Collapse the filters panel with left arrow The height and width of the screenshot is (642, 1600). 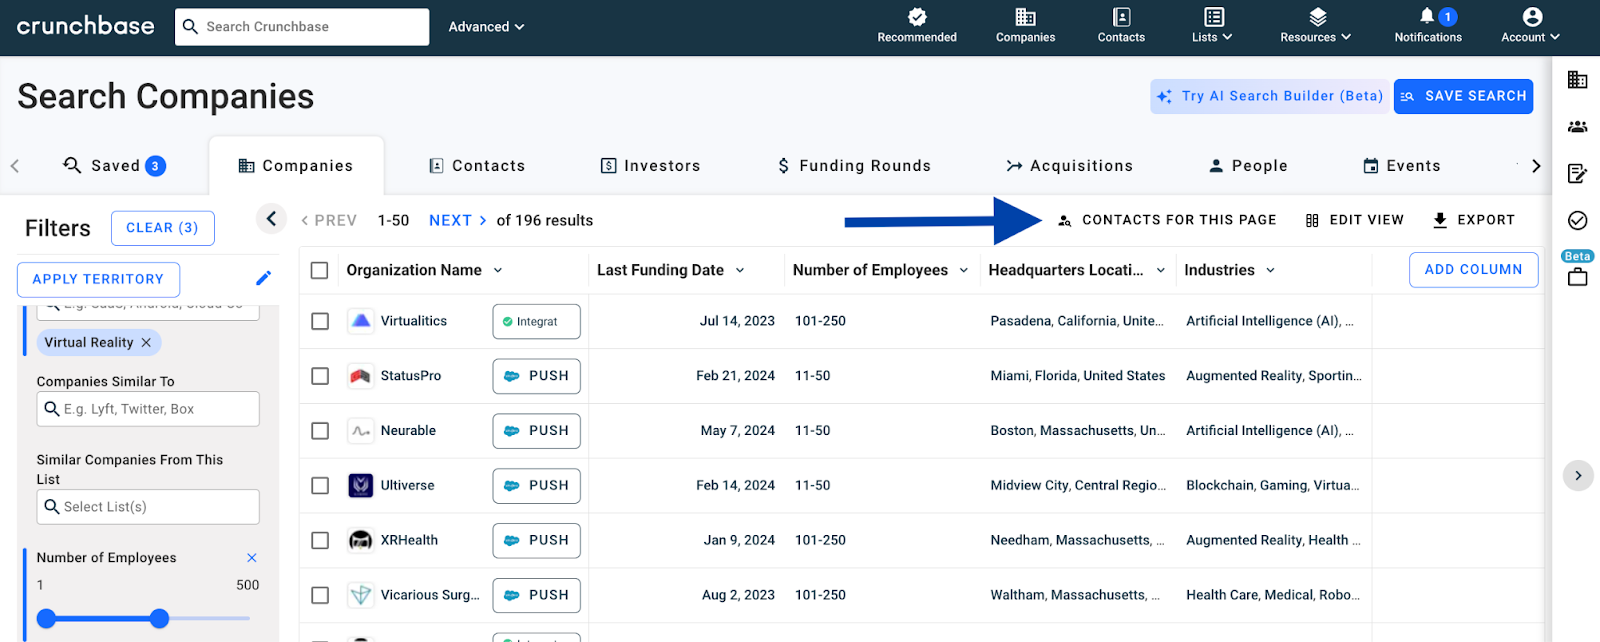click(271, 219)
